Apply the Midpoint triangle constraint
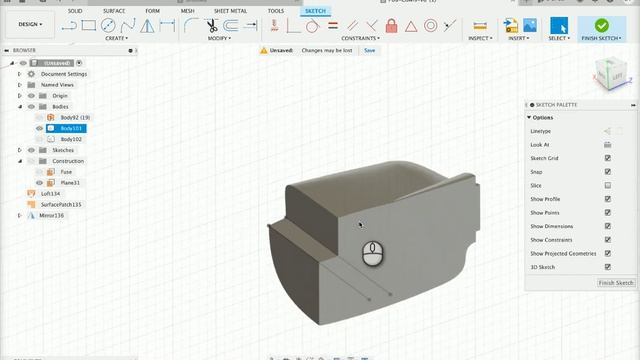 (411, 27)
